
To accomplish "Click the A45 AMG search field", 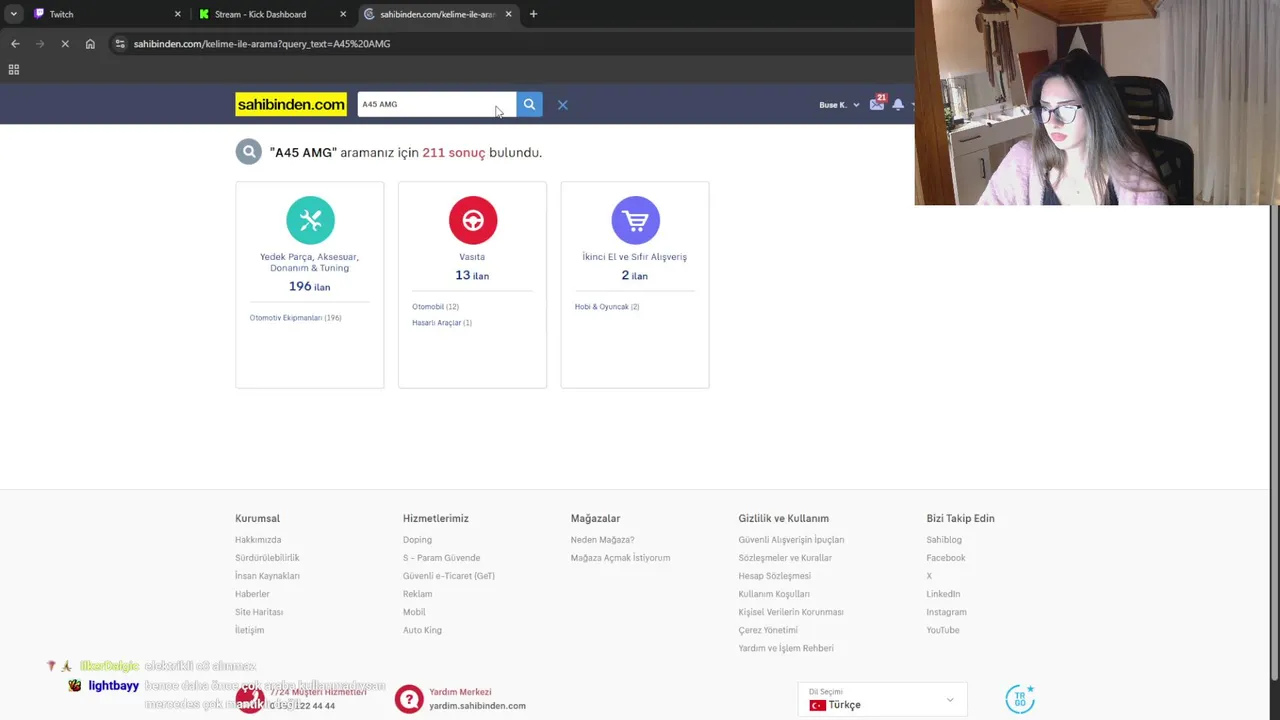I will 436,104.
